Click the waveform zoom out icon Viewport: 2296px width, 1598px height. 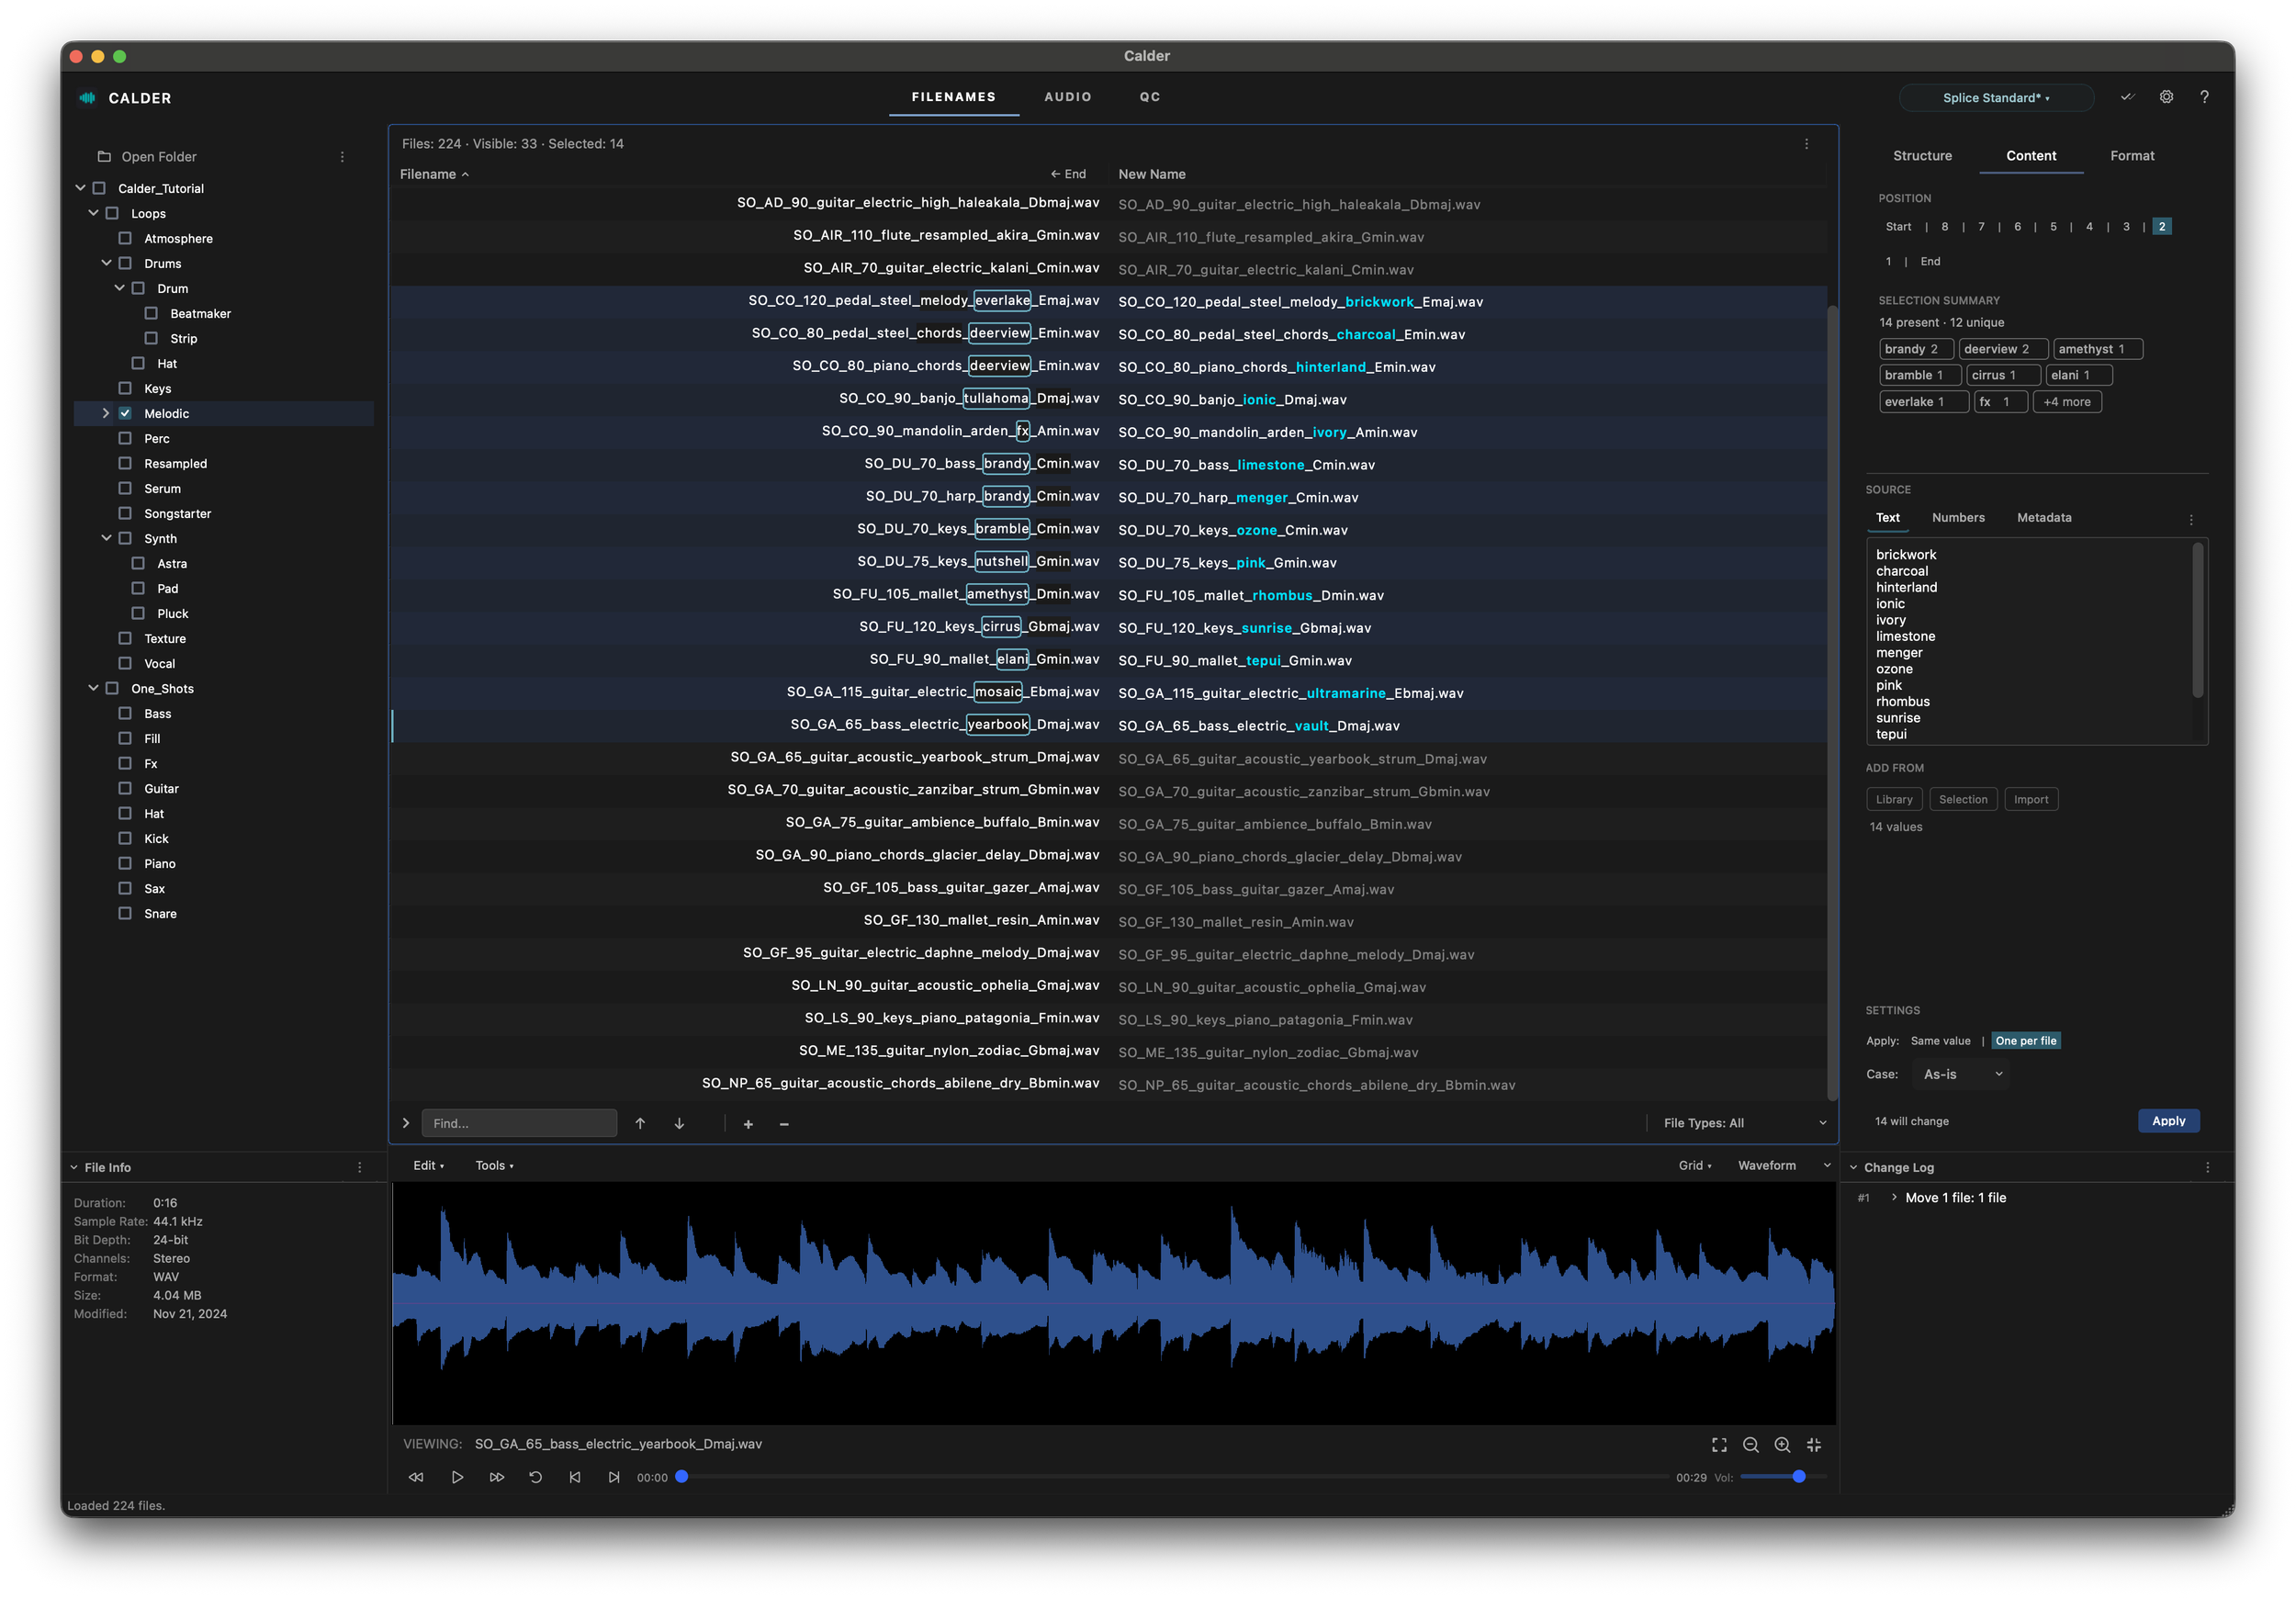pos(1750,1445)
